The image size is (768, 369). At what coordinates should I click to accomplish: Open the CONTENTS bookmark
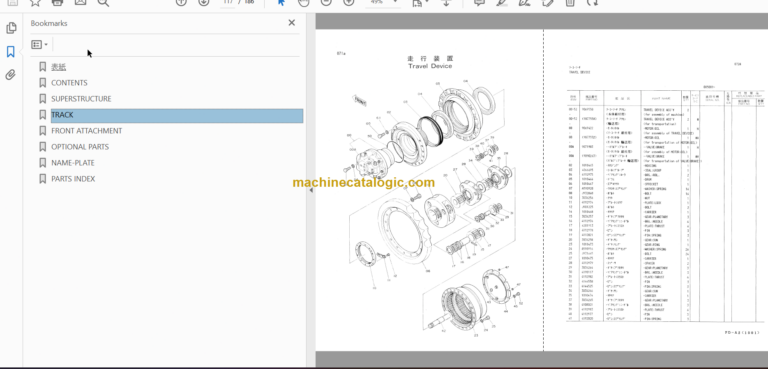(x=69, y=83)
